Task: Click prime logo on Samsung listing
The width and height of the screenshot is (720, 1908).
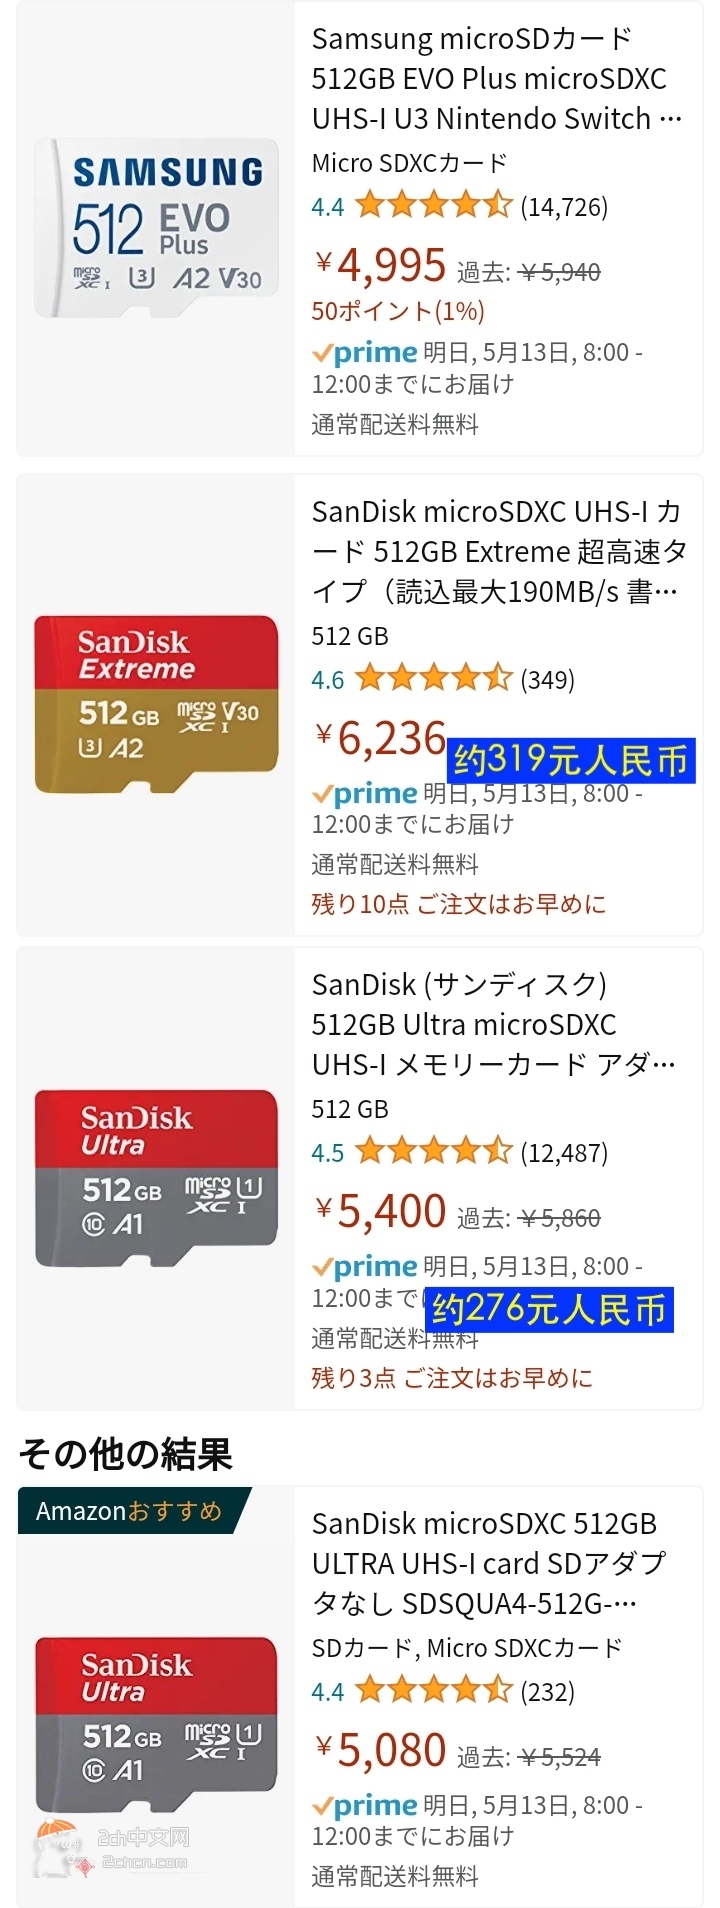Action: [x=365, y=353]
